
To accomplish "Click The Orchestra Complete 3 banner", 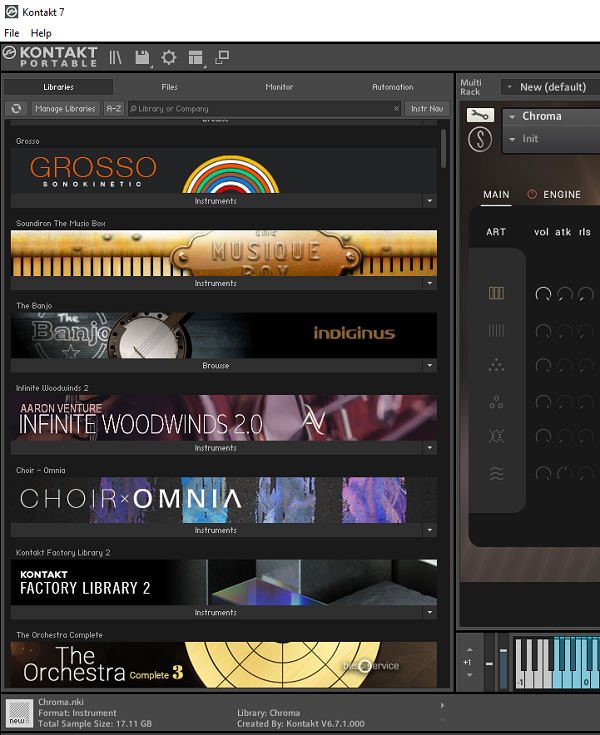I will point(224,665).
